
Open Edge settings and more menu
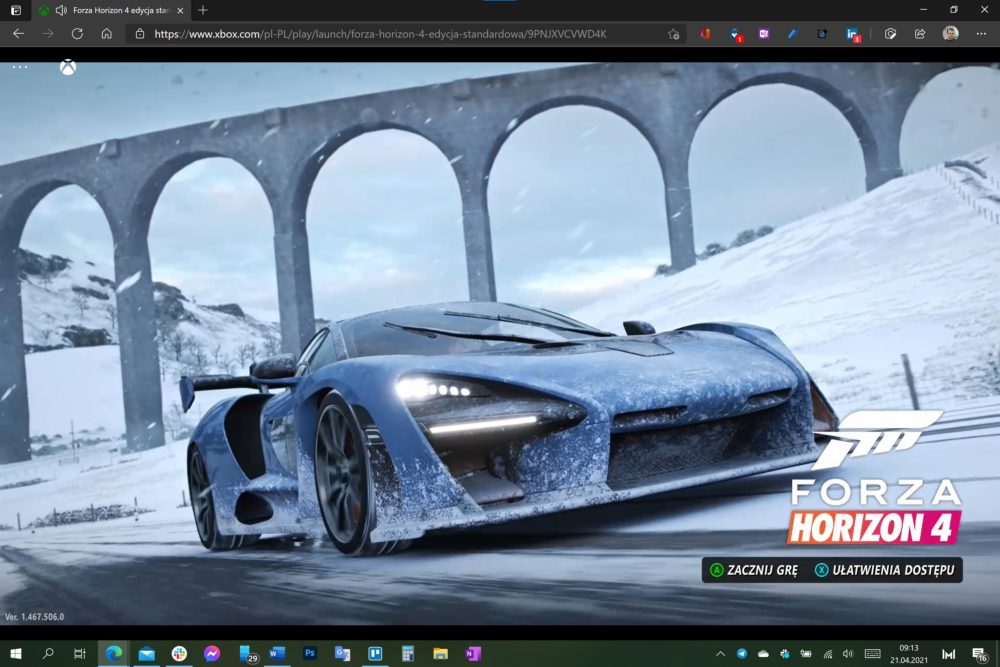pos(981,34)
